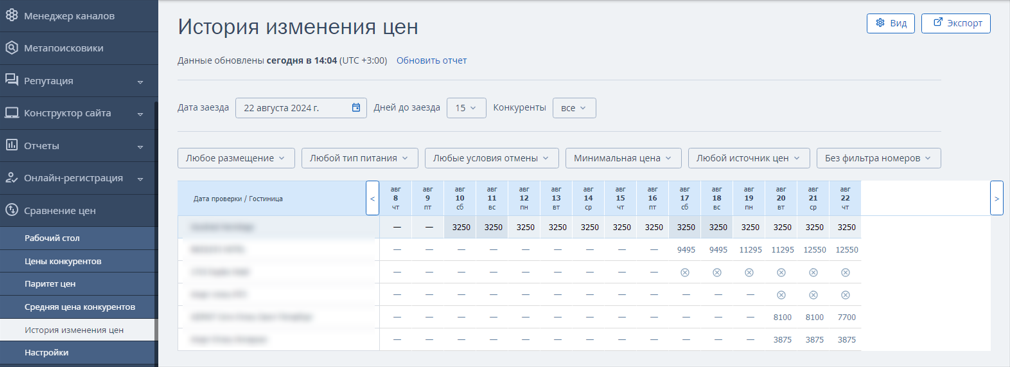Open the Любой источник цен filter
The height and width of the screenshot is (367, 1010).
click(748, 158)
